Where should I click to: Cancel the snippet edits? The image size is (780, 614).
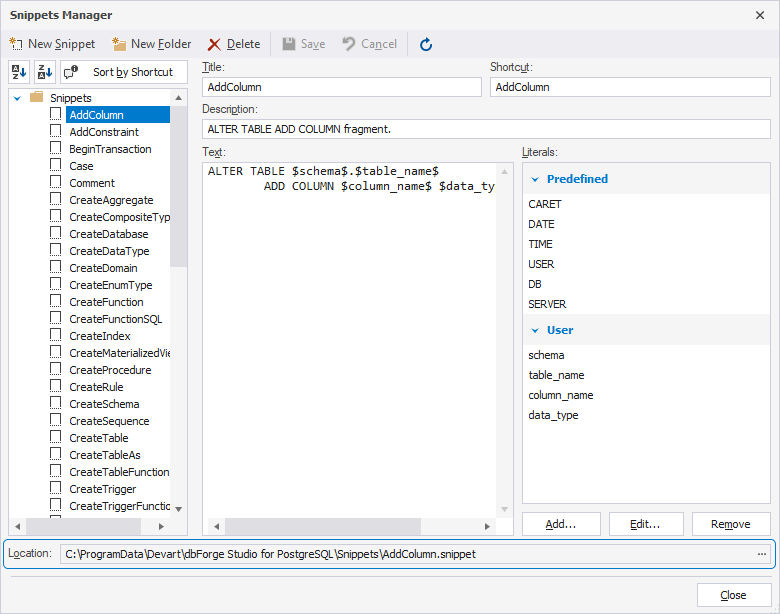370,44
